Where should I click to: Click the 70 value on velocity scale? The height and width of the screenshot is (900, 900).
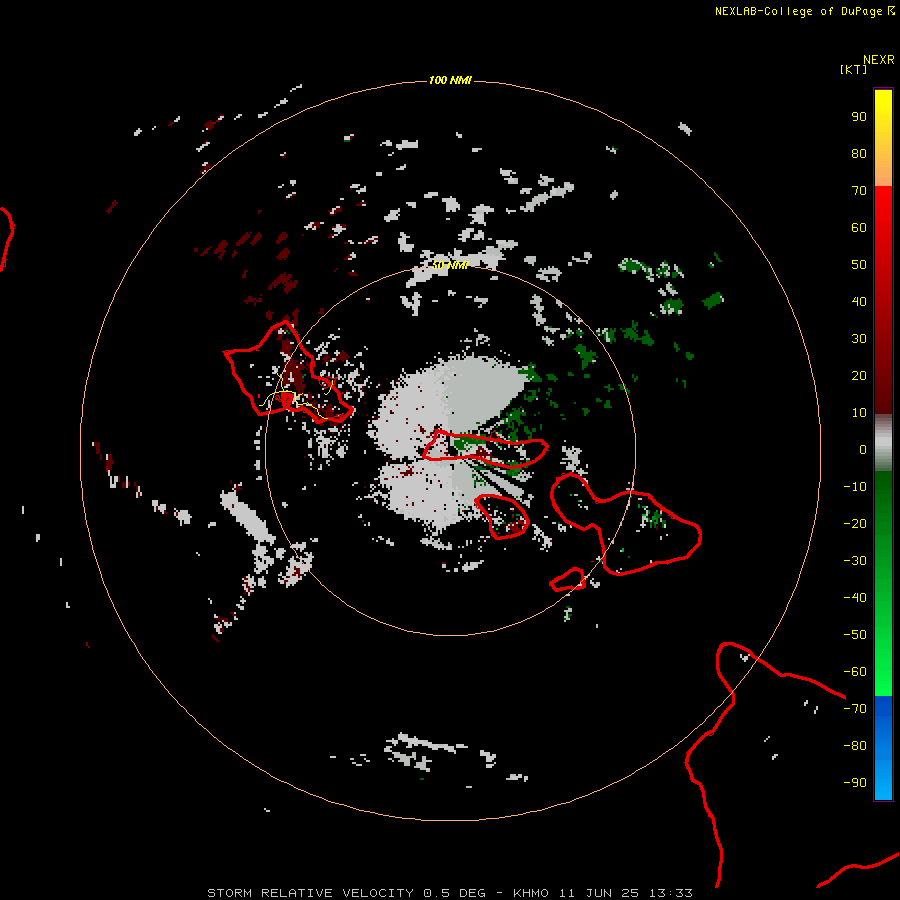tap(859, 191)
